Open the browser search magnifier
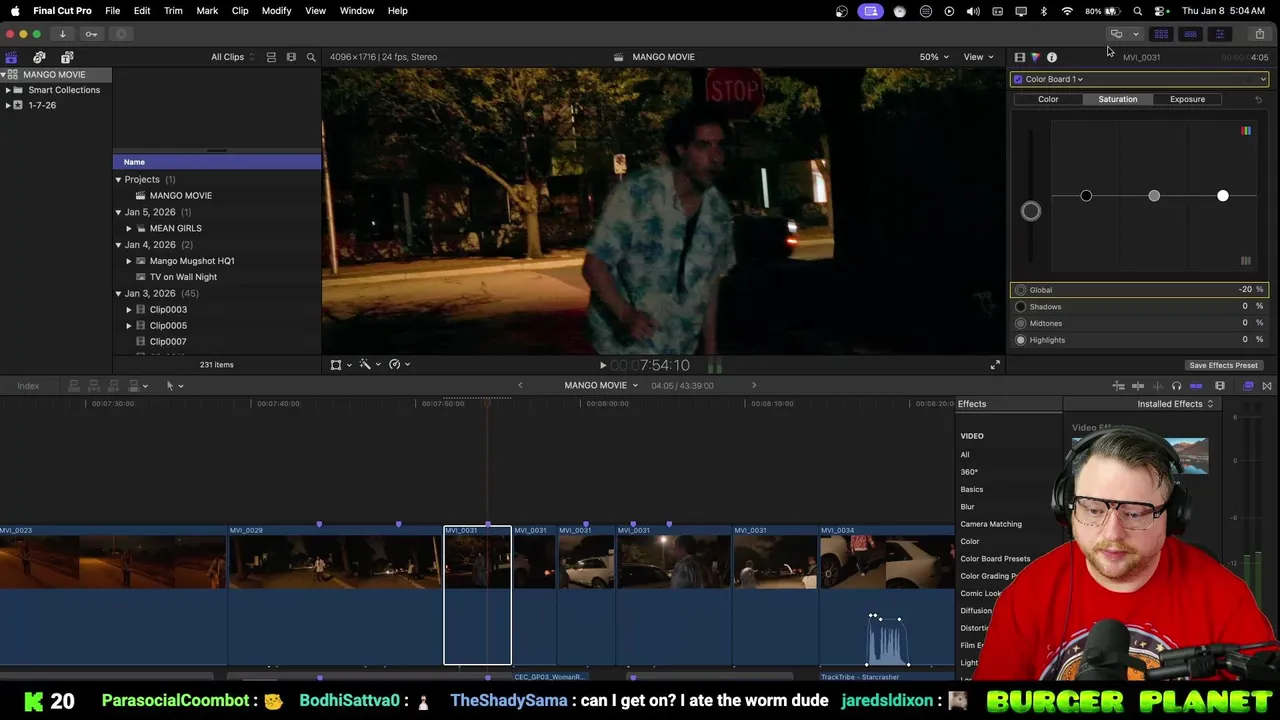This screenshot has height=720, width=1280. click(x=311, y=57)
